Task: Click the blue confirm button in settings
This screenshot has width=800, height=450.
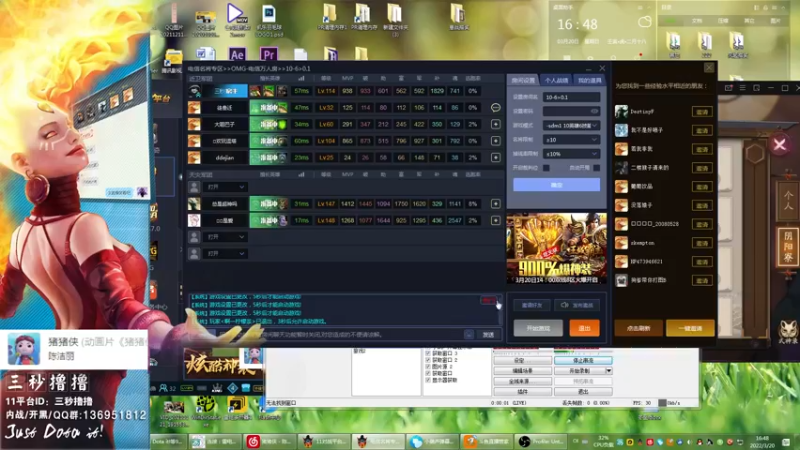Action: 556,185
